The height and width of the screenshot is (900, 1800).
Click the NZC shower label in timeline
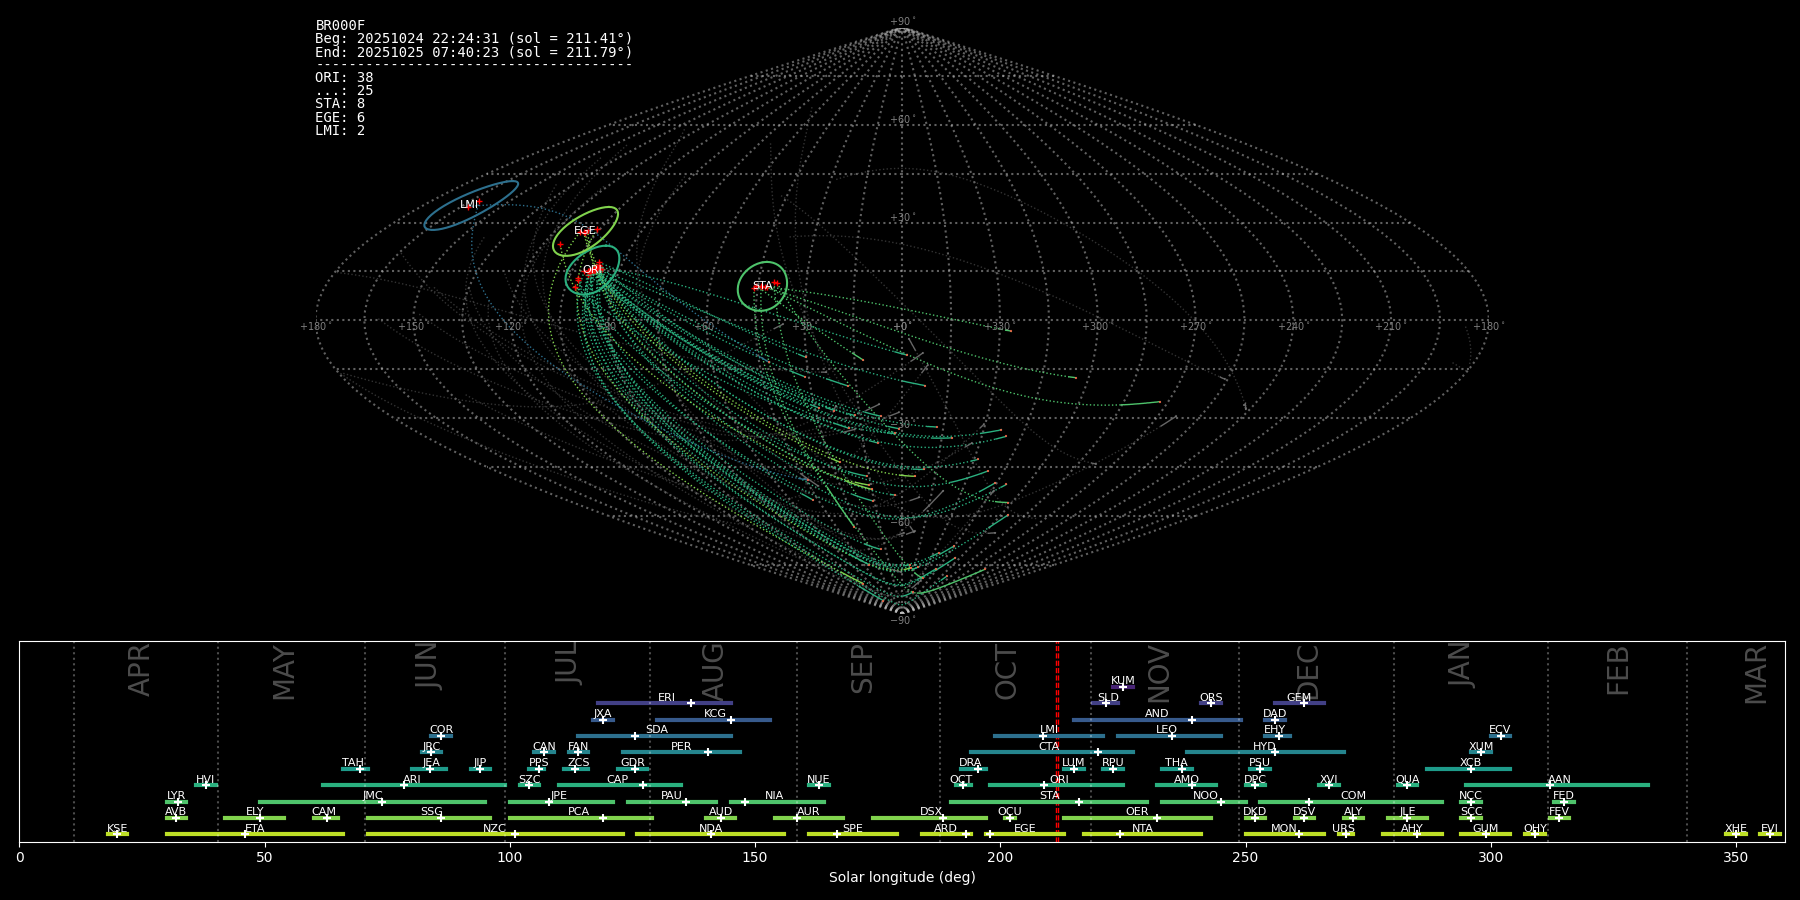click(x=495, y=829)
